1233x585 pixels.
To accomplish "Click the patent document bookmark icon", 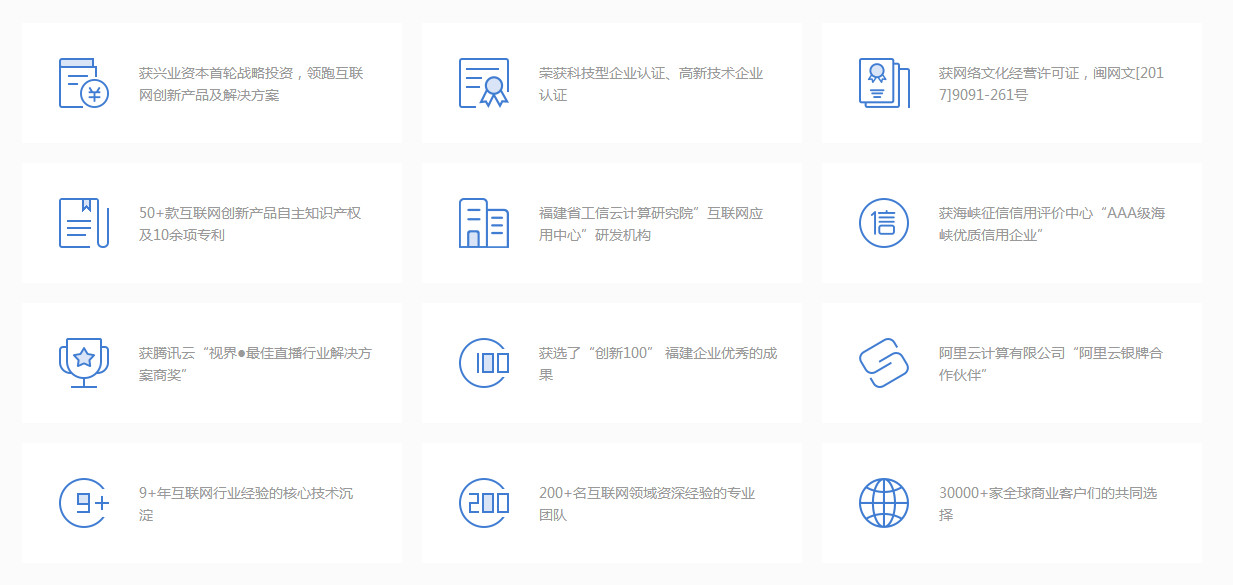I will click(x=84, y=223).
